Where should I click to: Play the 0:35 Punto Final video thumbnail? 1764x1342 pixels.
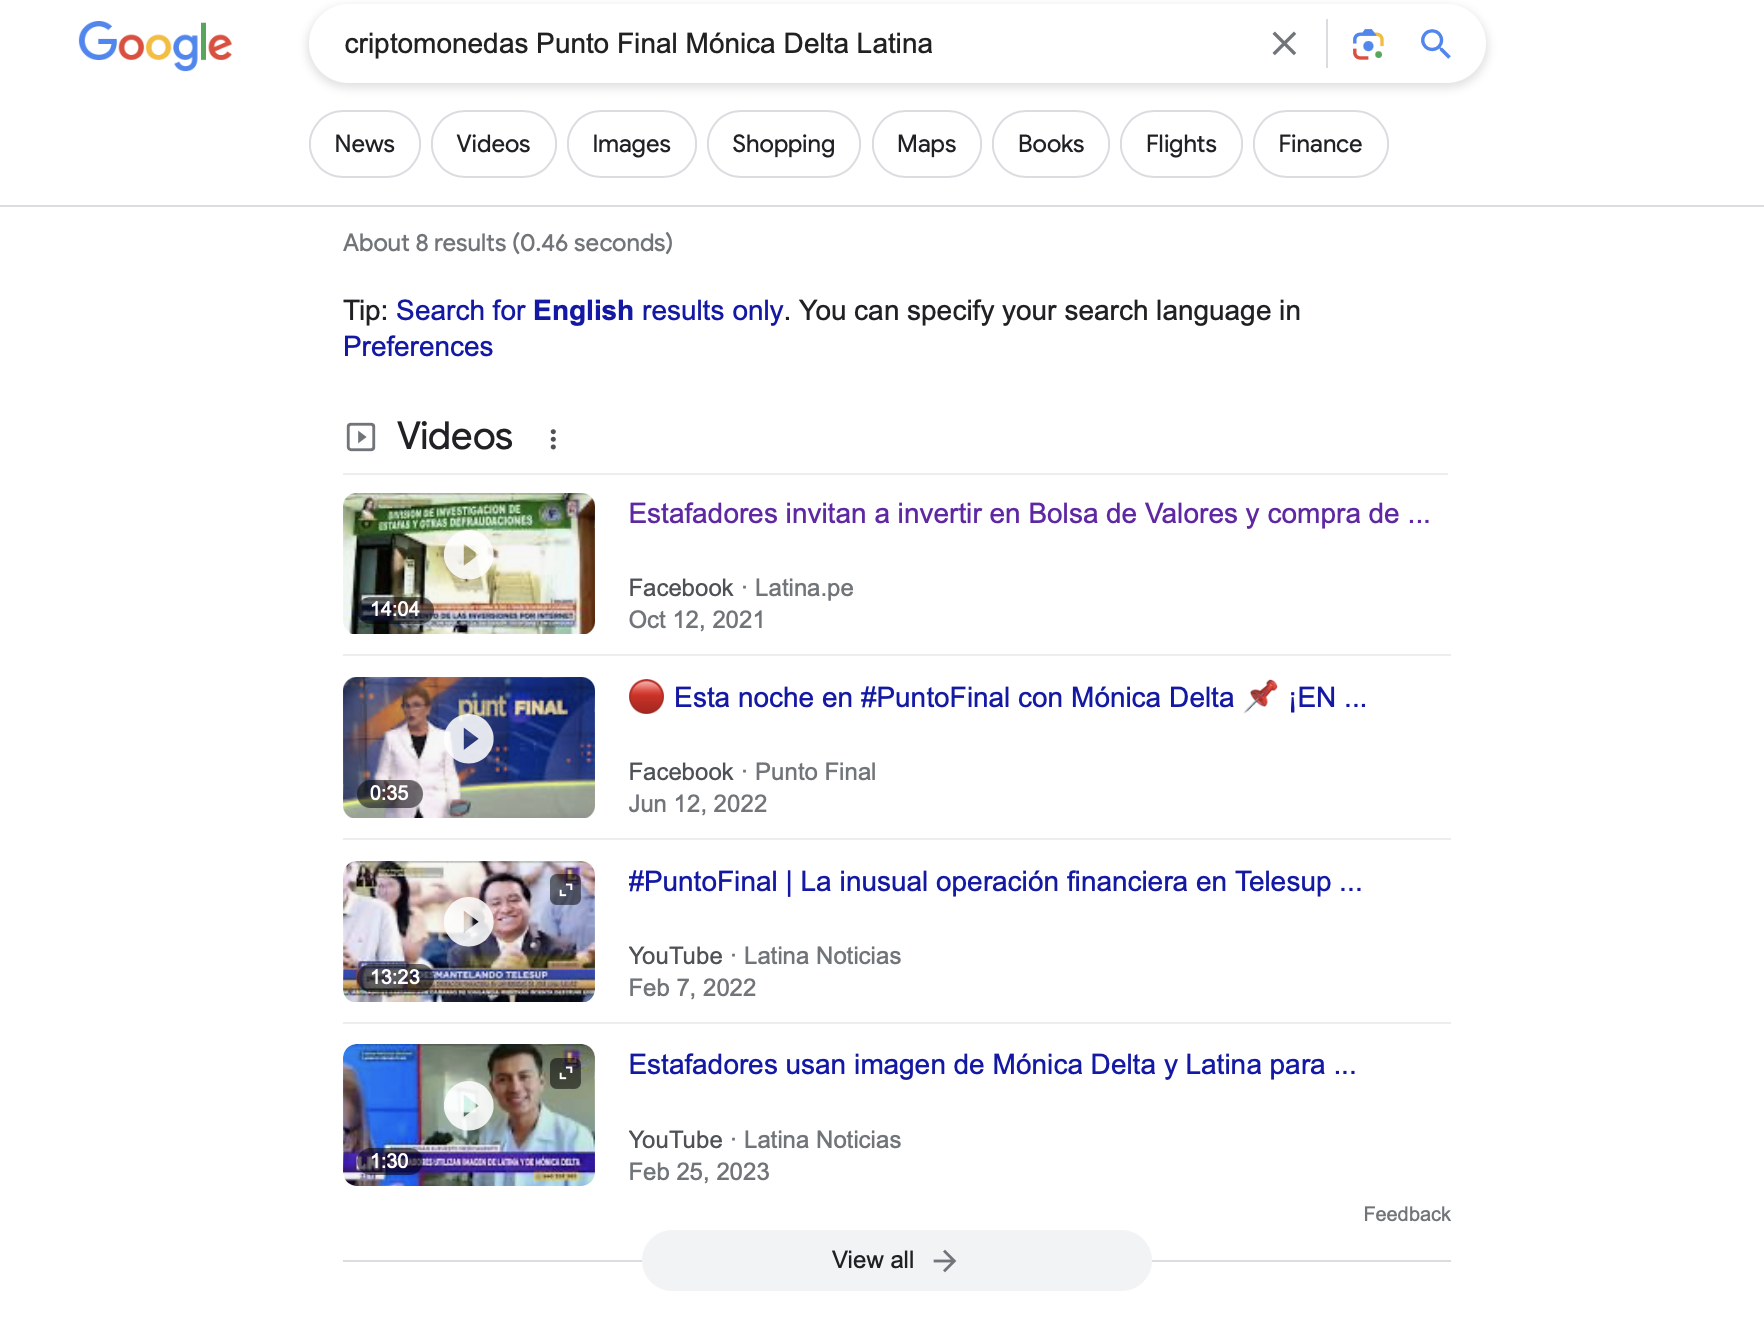coord(469,747)
